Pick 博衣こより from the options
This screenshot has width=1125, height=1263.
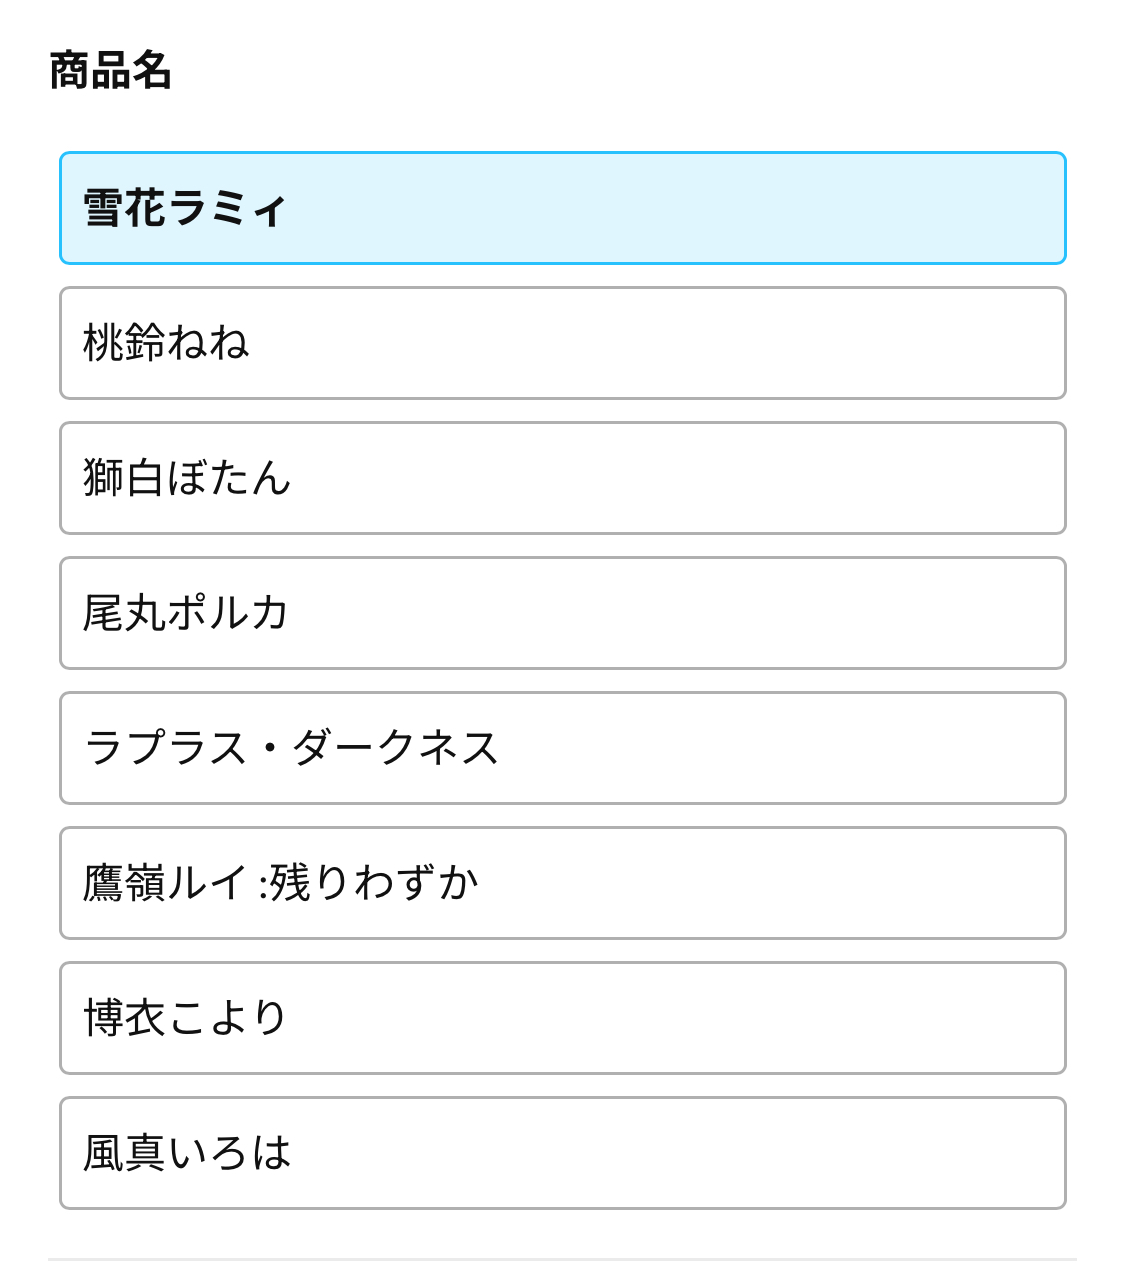(562, 1018)
